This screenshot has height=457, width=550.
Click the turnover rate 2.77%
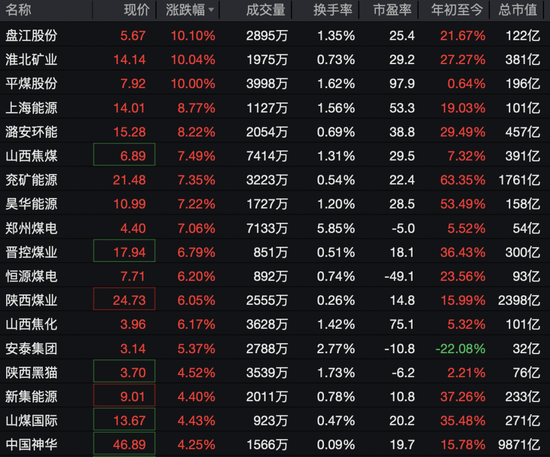tap(336, 349)
